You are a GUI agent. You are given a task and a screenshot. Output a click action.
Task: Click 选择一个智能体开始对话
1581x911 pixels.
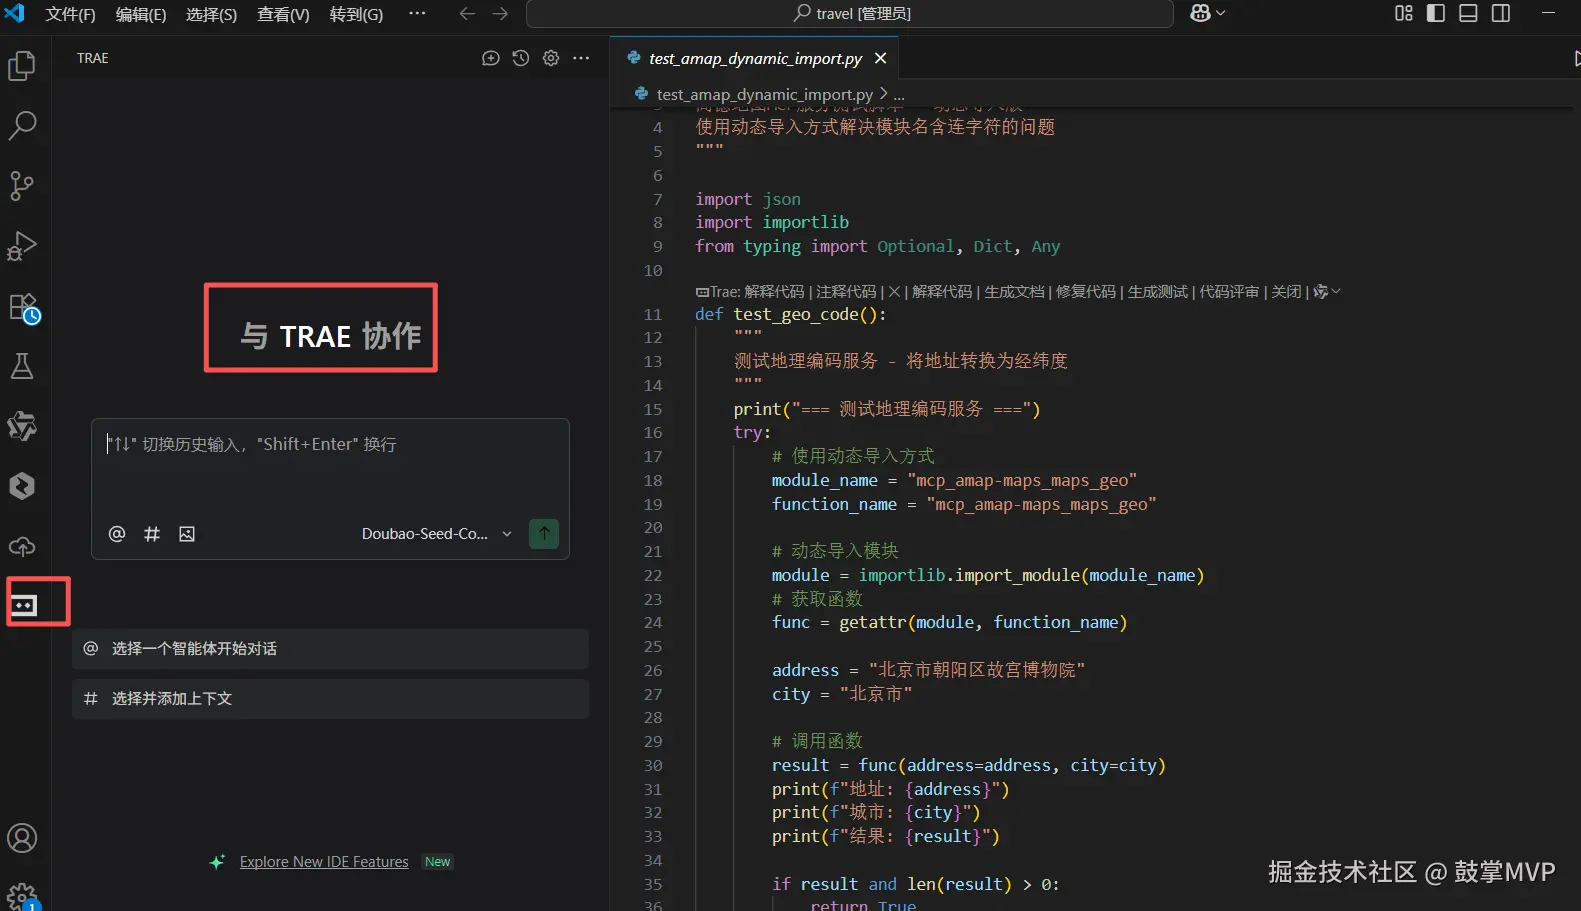(330, 649)
